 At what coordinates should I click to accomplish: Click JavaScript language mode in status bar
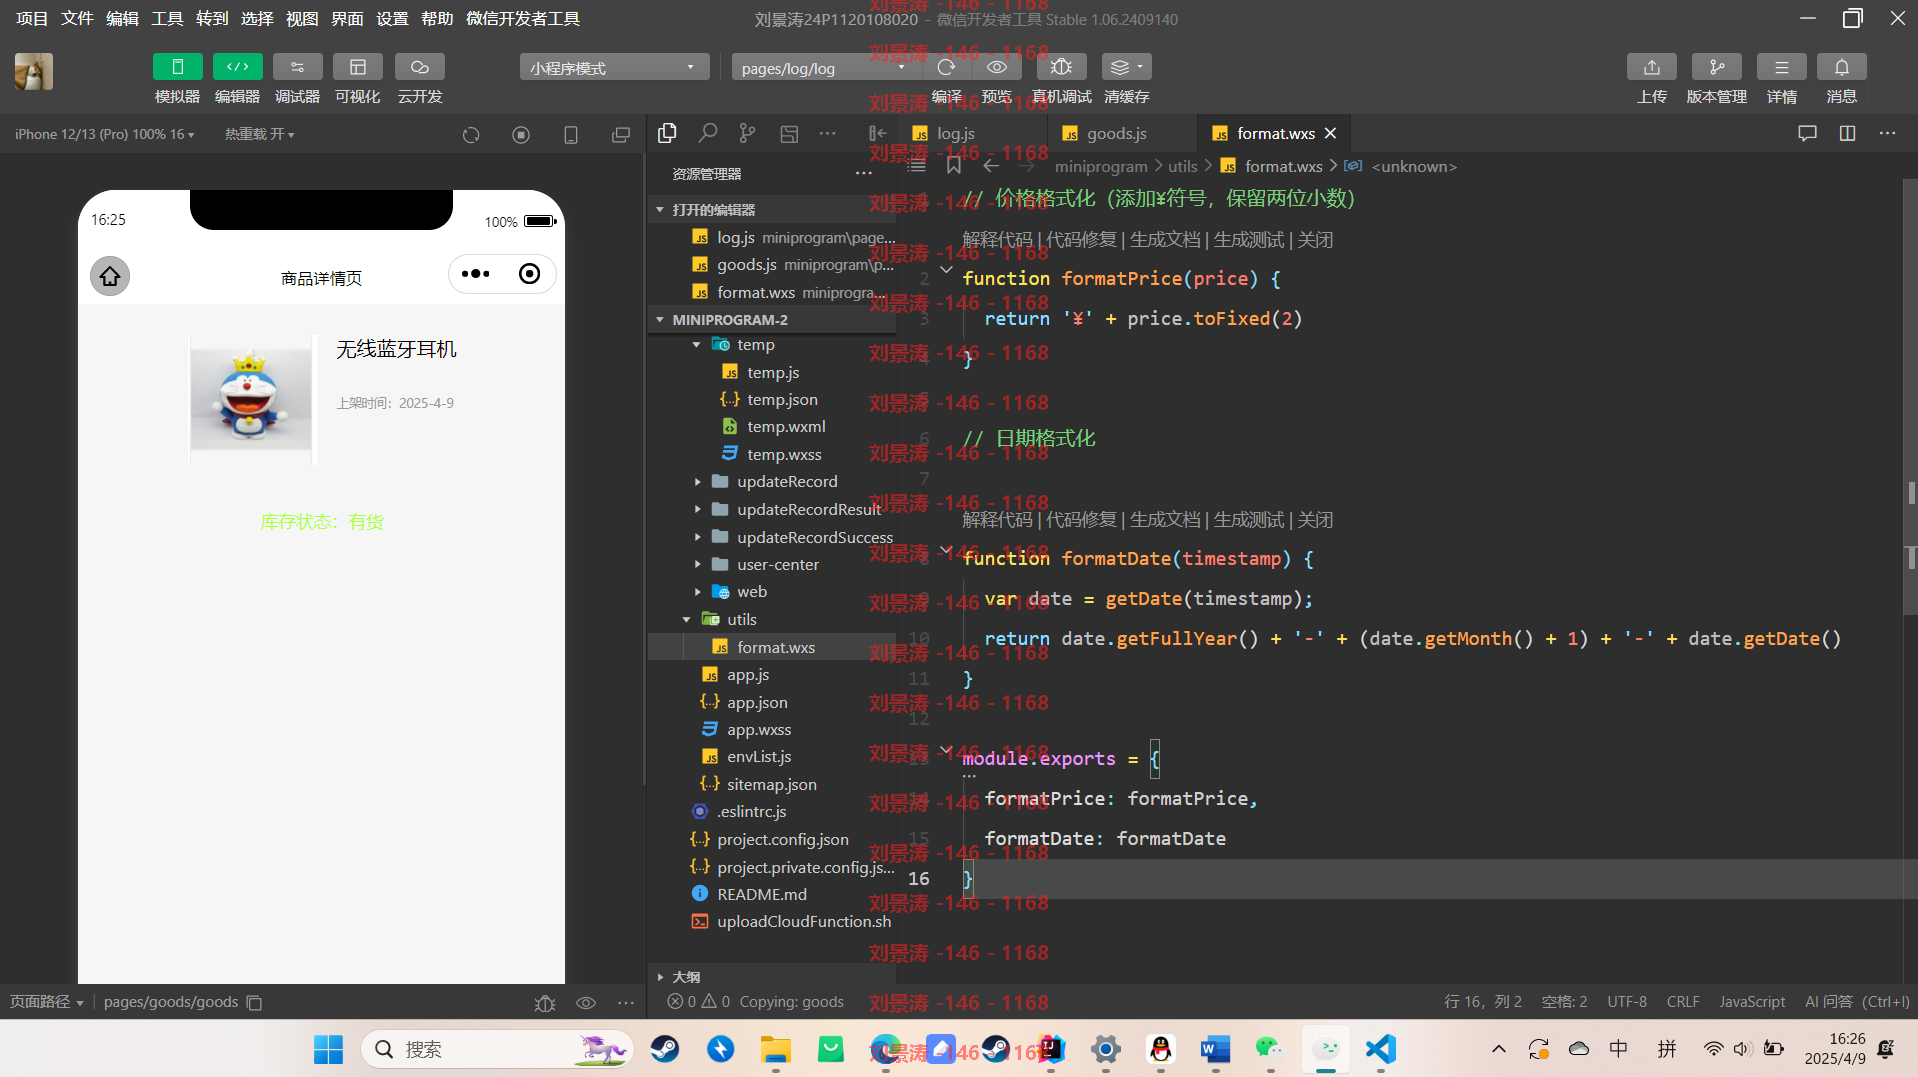pyautogui.click(x=1752, y=1001)
